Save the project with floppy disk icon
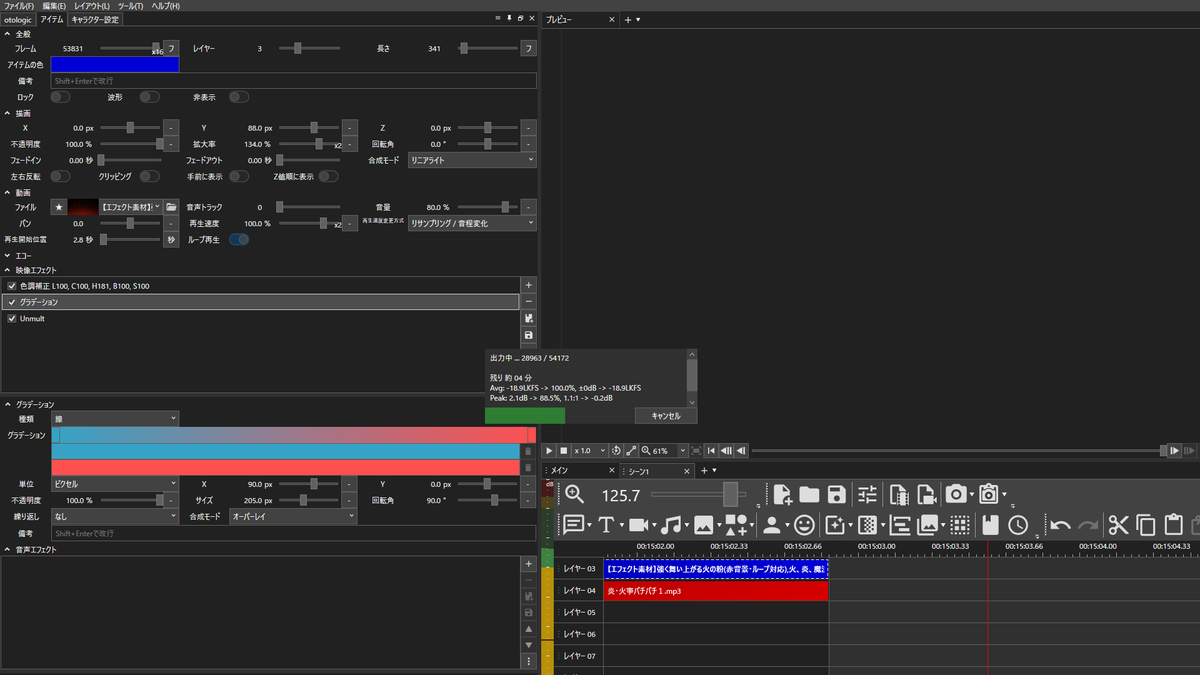The image size is (1200, 675). point(836,494)
